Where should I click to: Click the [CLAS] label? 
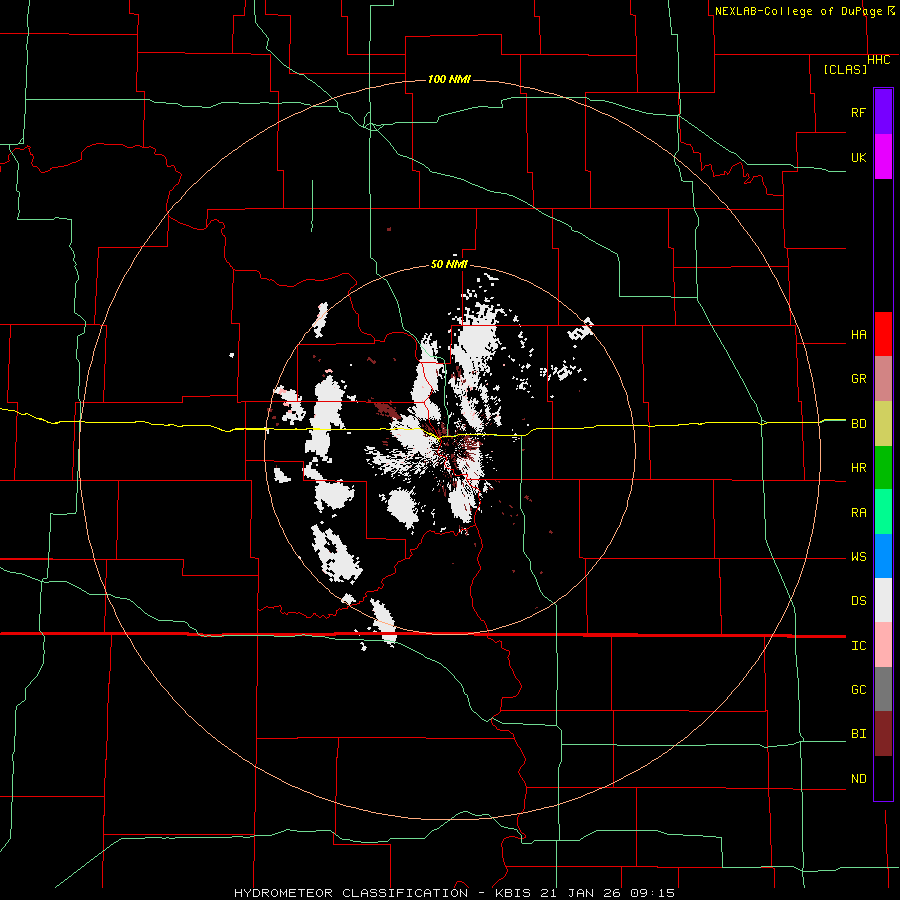click(x=845, y=69)
